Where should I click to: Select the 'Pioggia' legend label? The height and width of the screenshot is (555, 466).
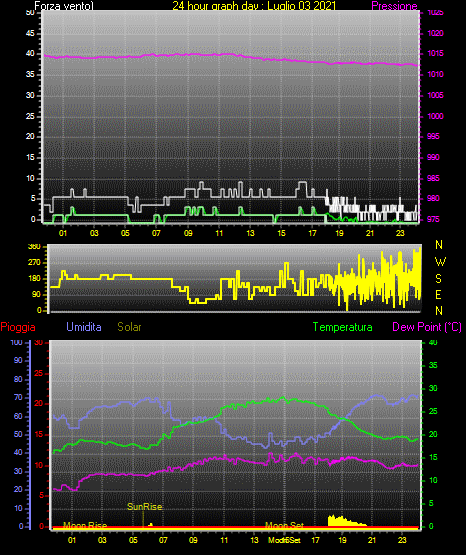point(18,327)
